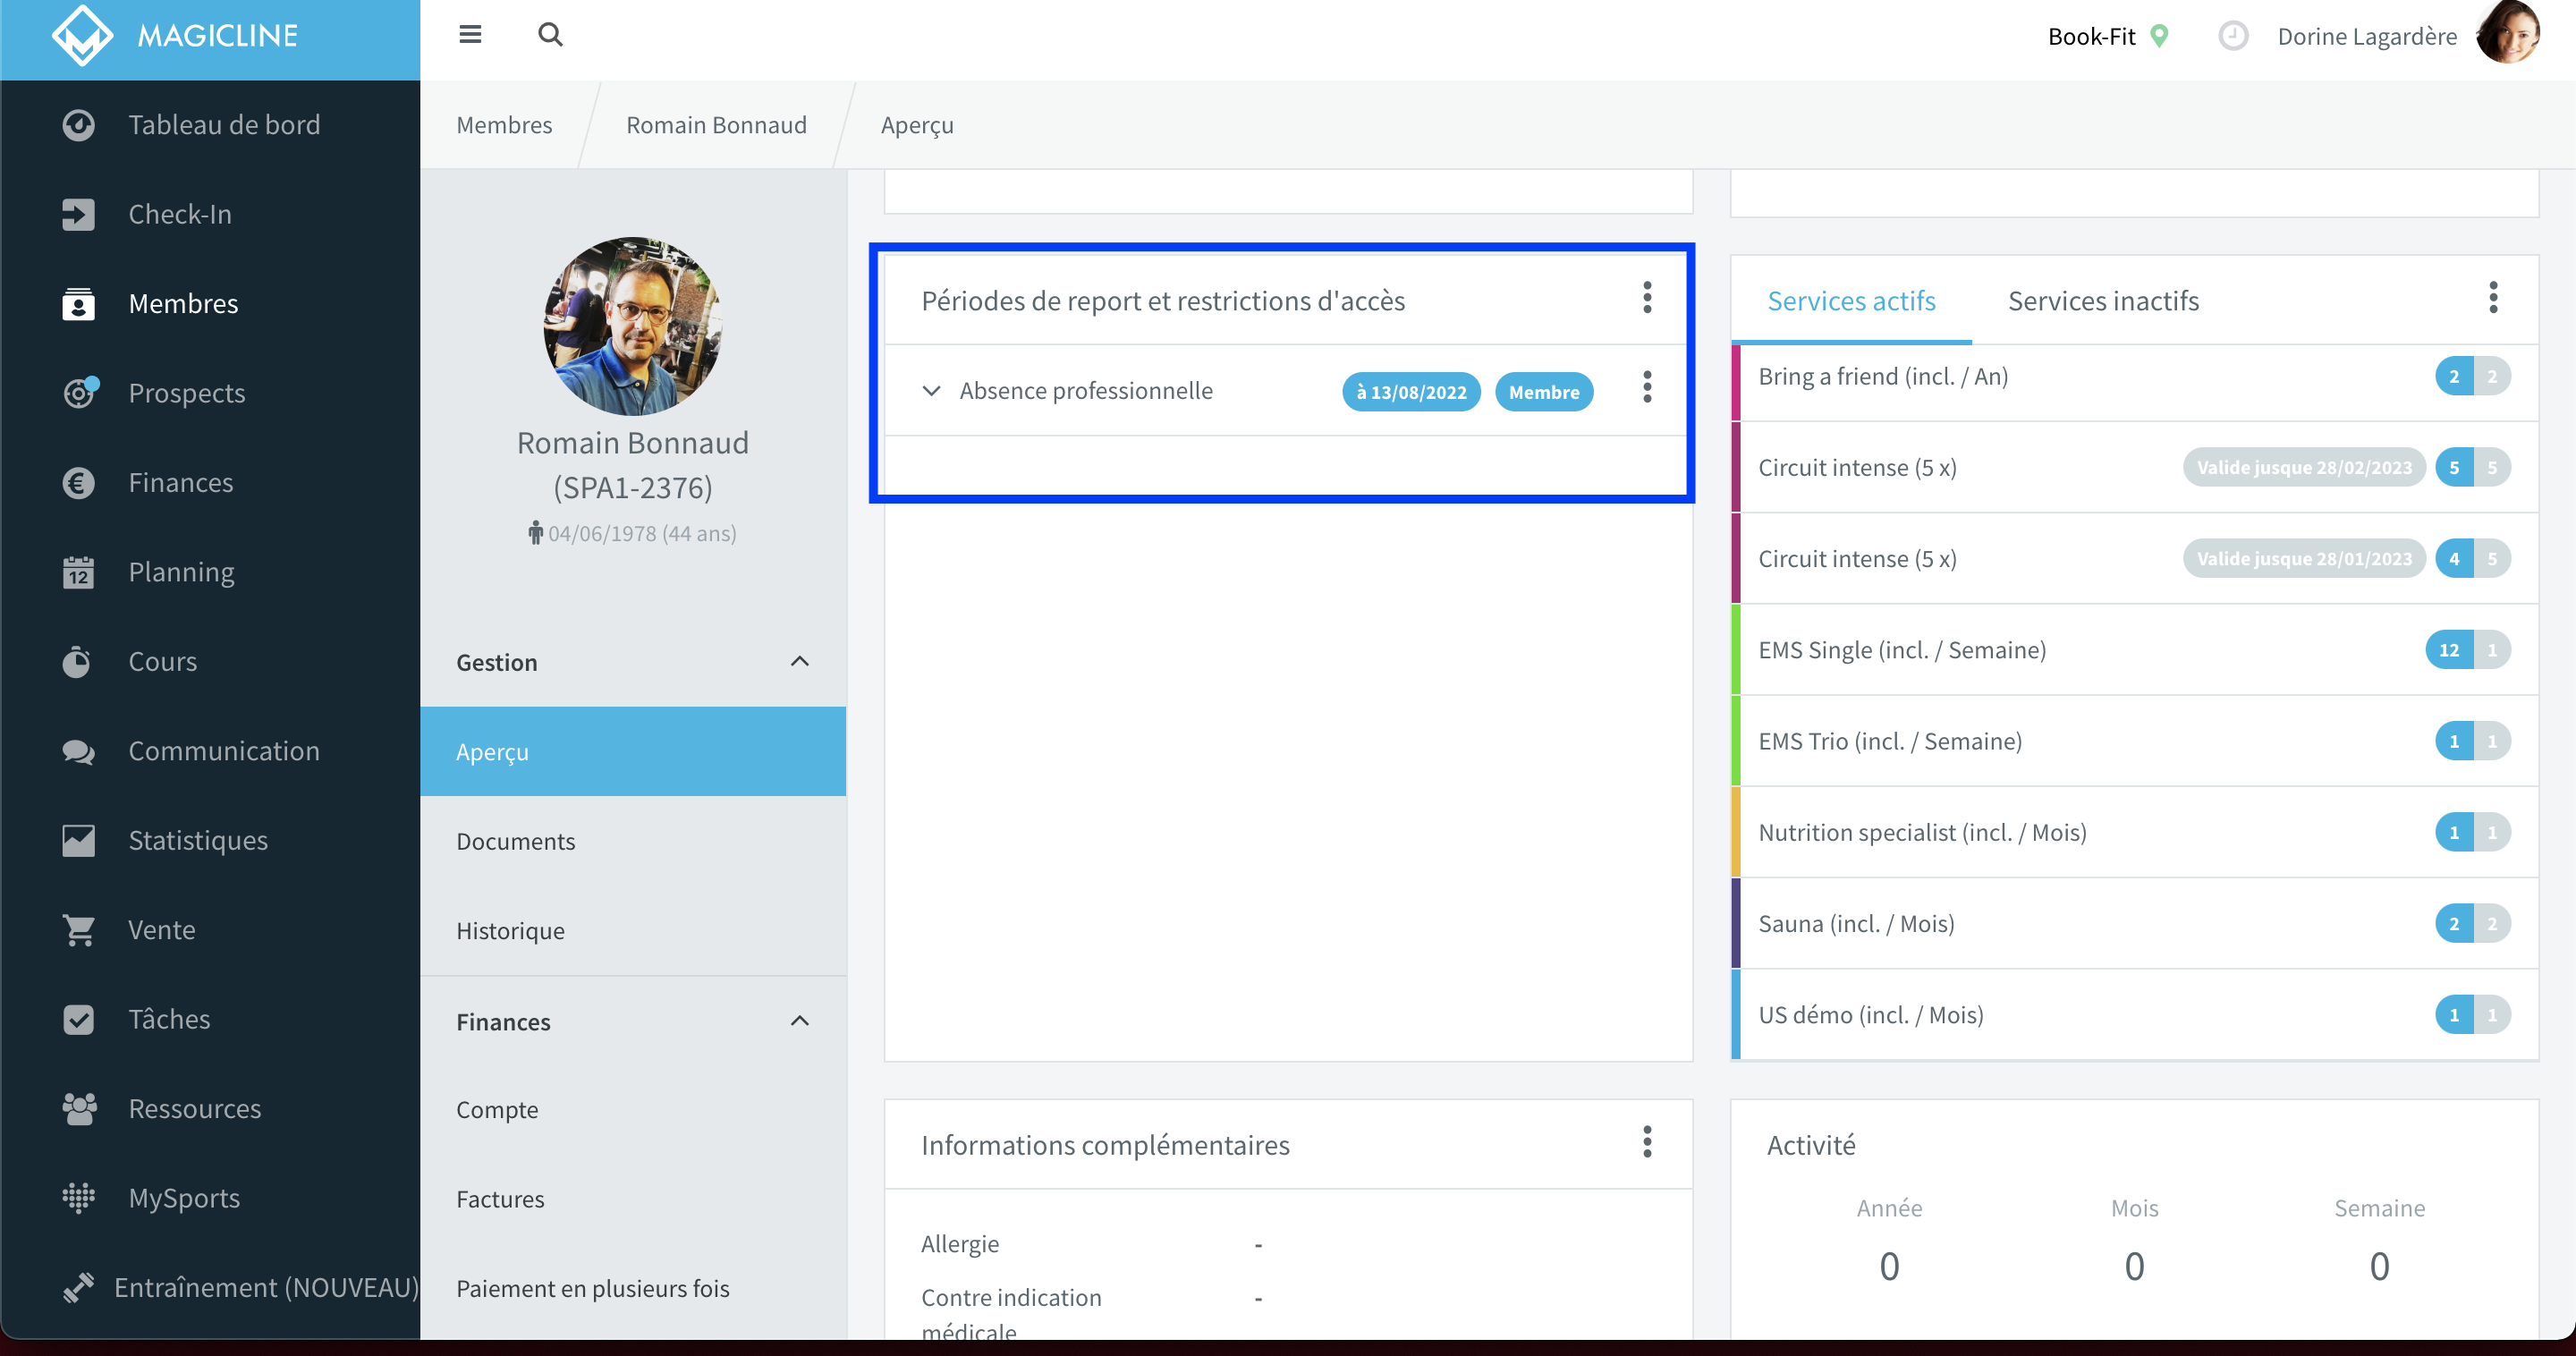Click the Finances euro icon
Image resolution: width=2576 pixels, height=1356 pixels.
pos(78,483)
